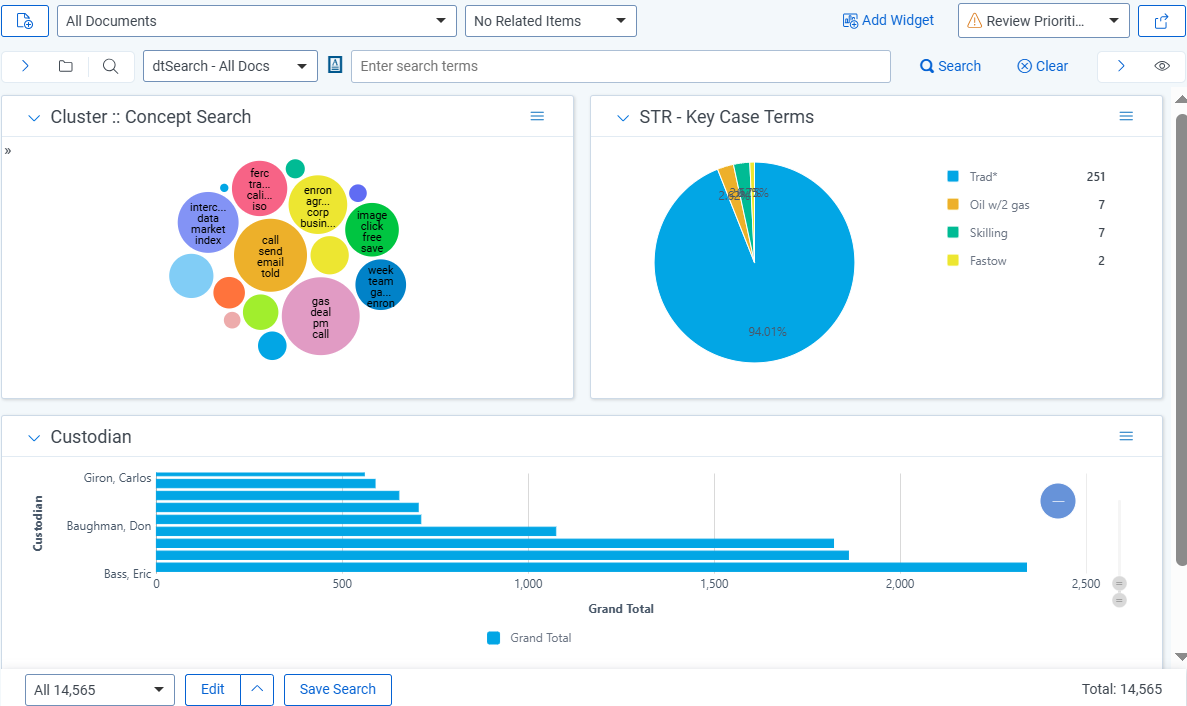
Task: Click the Bass, Eric bar
Action: (x=591, y=568)
